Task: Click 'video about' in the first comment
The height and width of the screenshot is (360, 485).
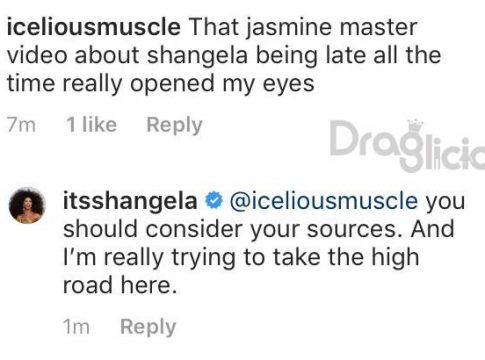Action: 73,55
